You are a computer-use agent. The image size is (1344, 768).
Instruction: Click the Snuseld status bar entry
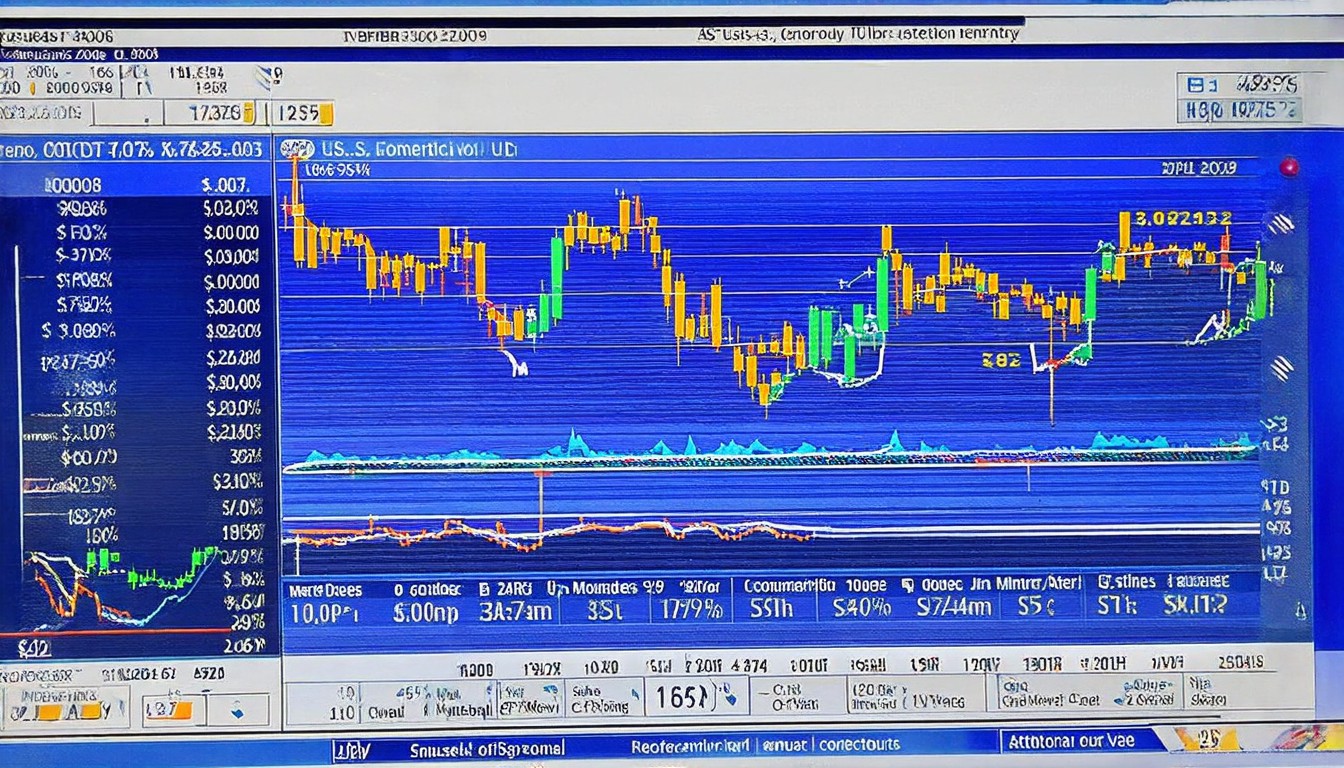[x=487, y=748]
